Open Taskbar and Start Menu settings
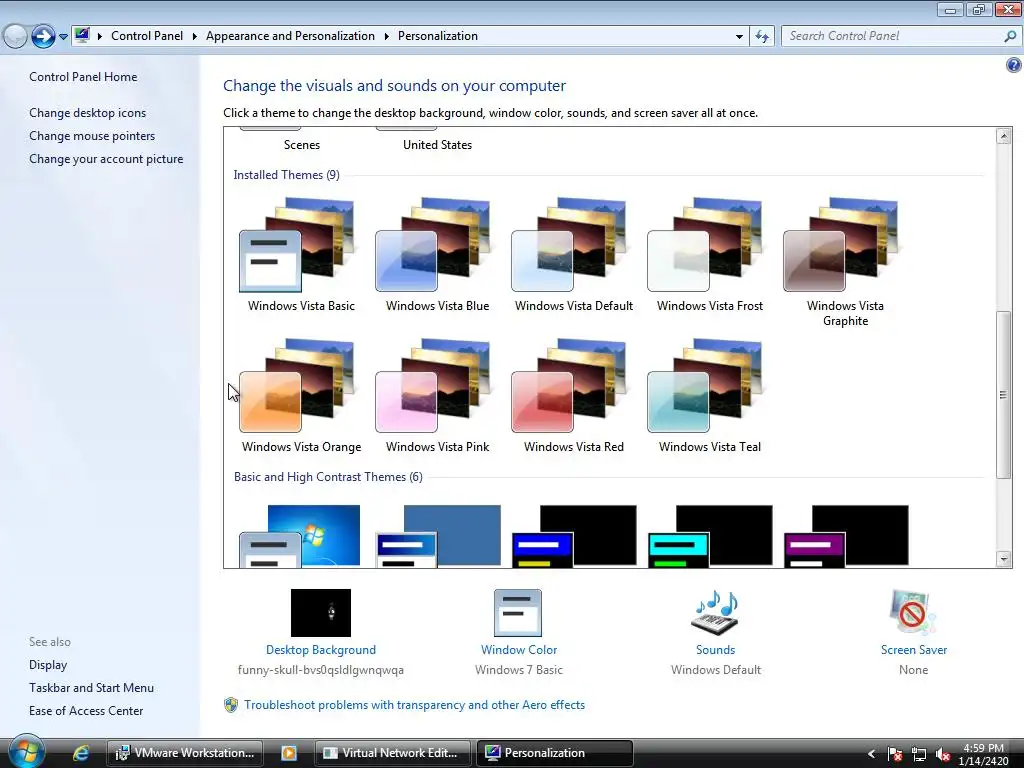The width and height of the screenshot is (1024, 768). 91,688
